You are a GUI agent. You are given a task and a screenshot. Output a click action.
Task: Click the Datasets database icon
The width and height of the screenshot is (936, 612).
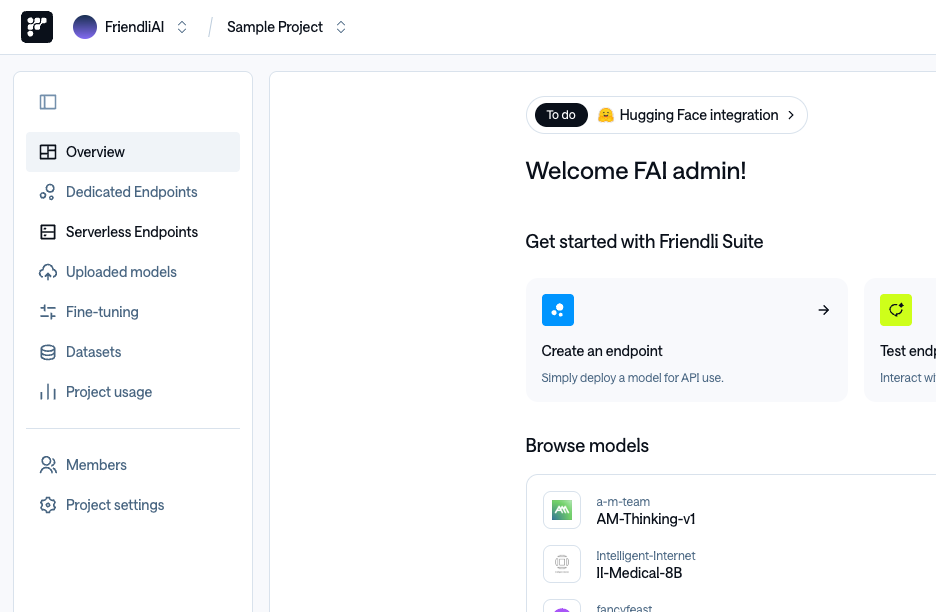click(x=48, y=352)
